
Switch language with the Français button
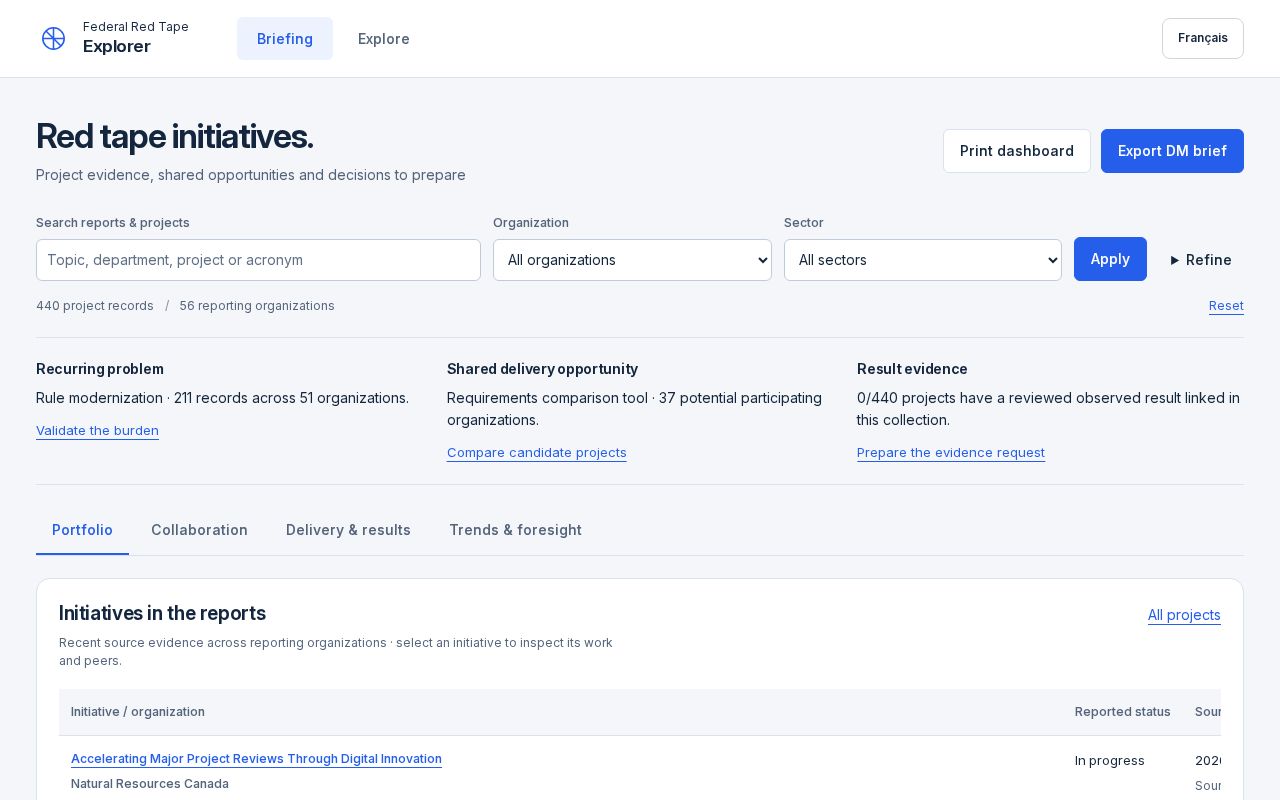pyautogui.click(x=1203, y=38)
